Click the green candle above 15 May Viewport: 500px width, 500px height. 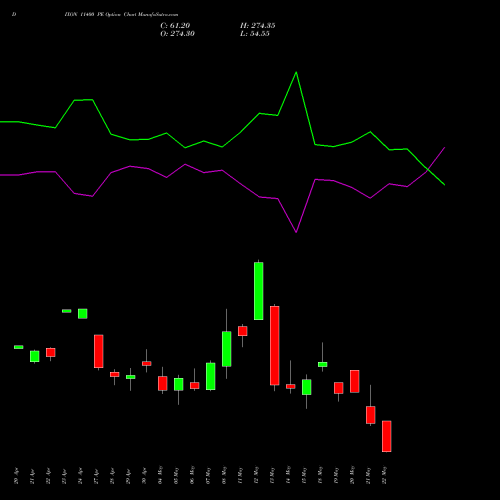point(307,387)
